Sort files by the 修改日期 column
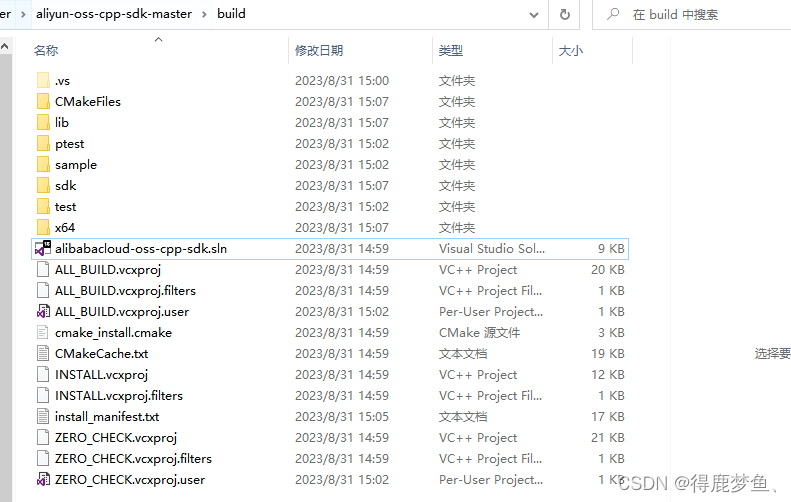791x502 pixels. coord(319,50)
